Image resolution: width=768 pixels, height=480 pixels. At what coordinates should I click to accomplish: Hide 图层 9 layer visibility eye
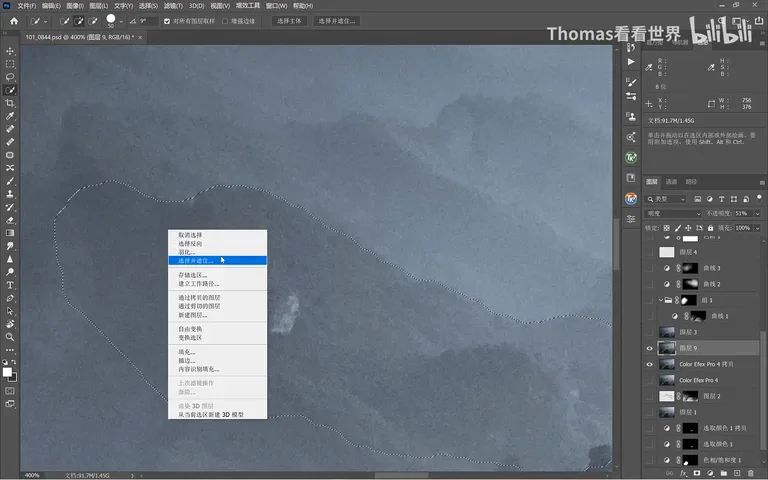(x=650, y=348)
